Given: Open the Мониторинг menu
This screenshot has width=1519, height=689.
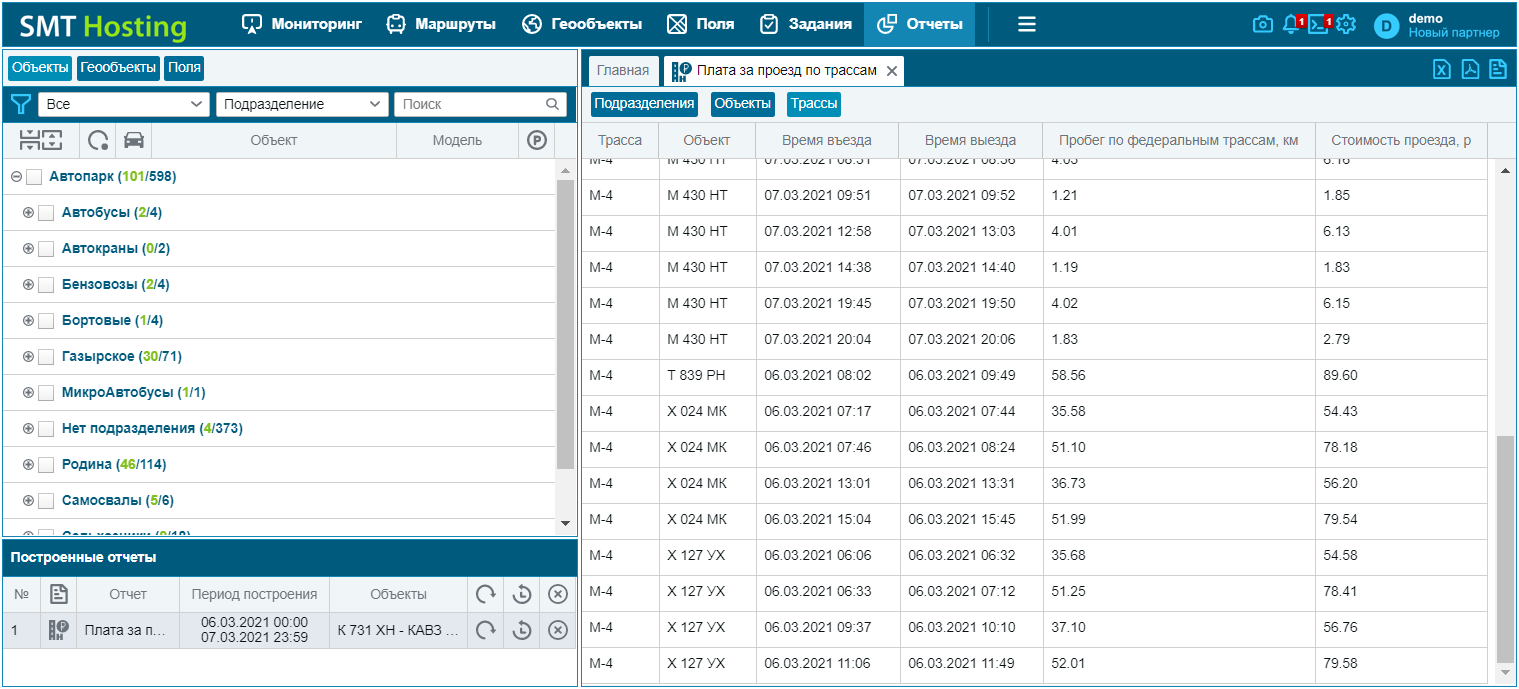Looking at the screenshot, I should (302, 24).
